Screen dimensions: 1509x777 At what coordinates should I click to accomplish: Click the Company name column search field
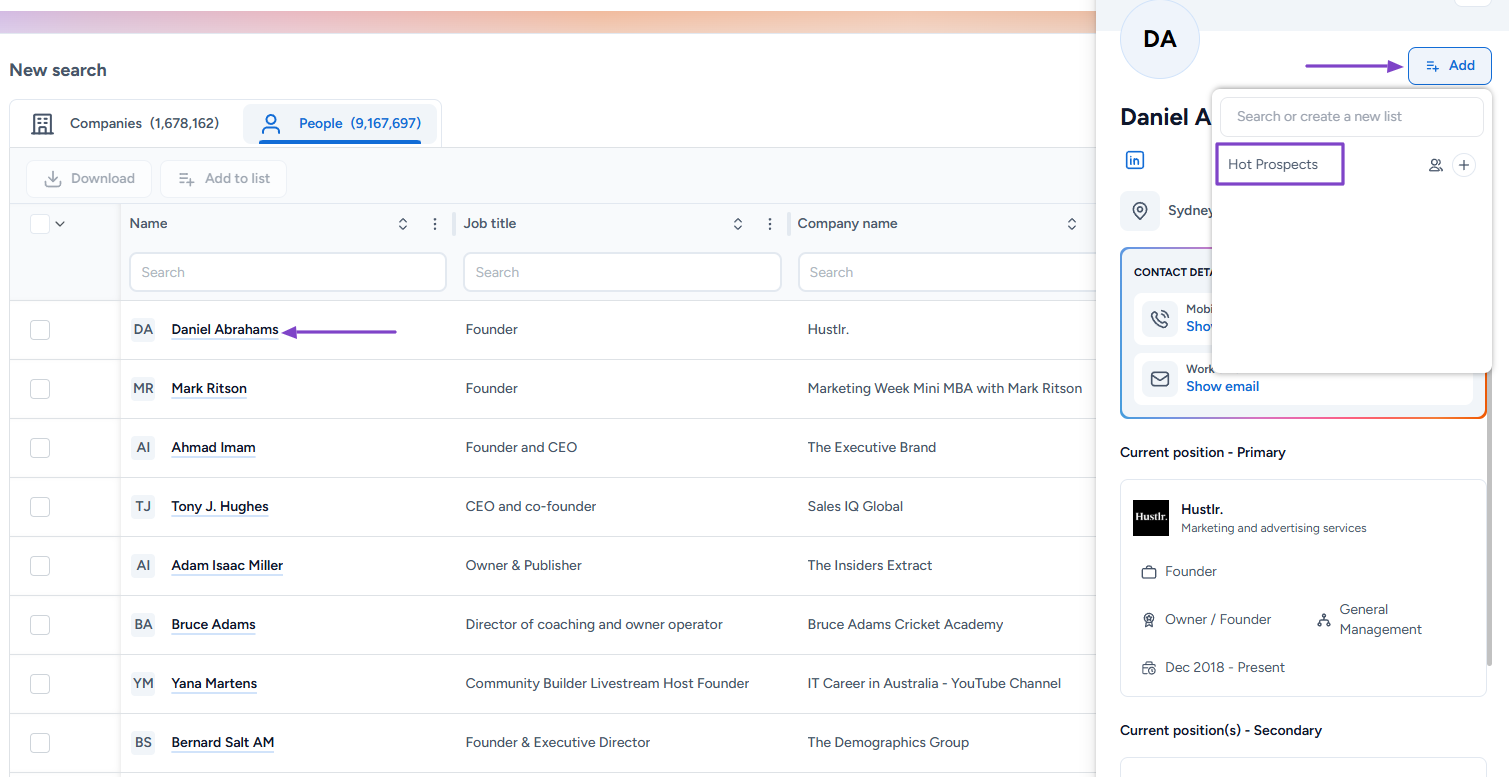[x=948, y=272]
